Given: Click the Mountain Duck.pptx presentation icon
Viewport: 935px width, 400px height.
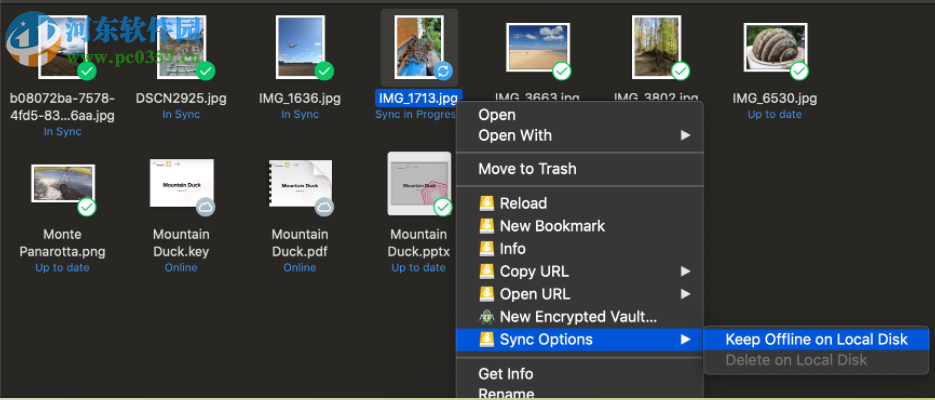Looking at the screenshot, I should point(418,183).
